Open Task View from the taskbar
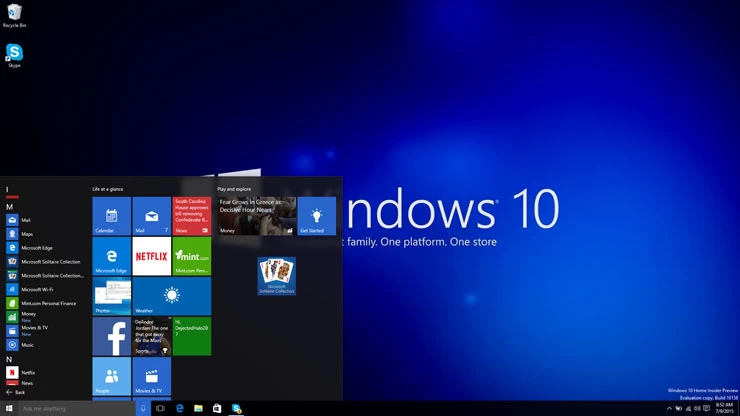This screenshot has width=740, height=416. (x=160, y=408)
